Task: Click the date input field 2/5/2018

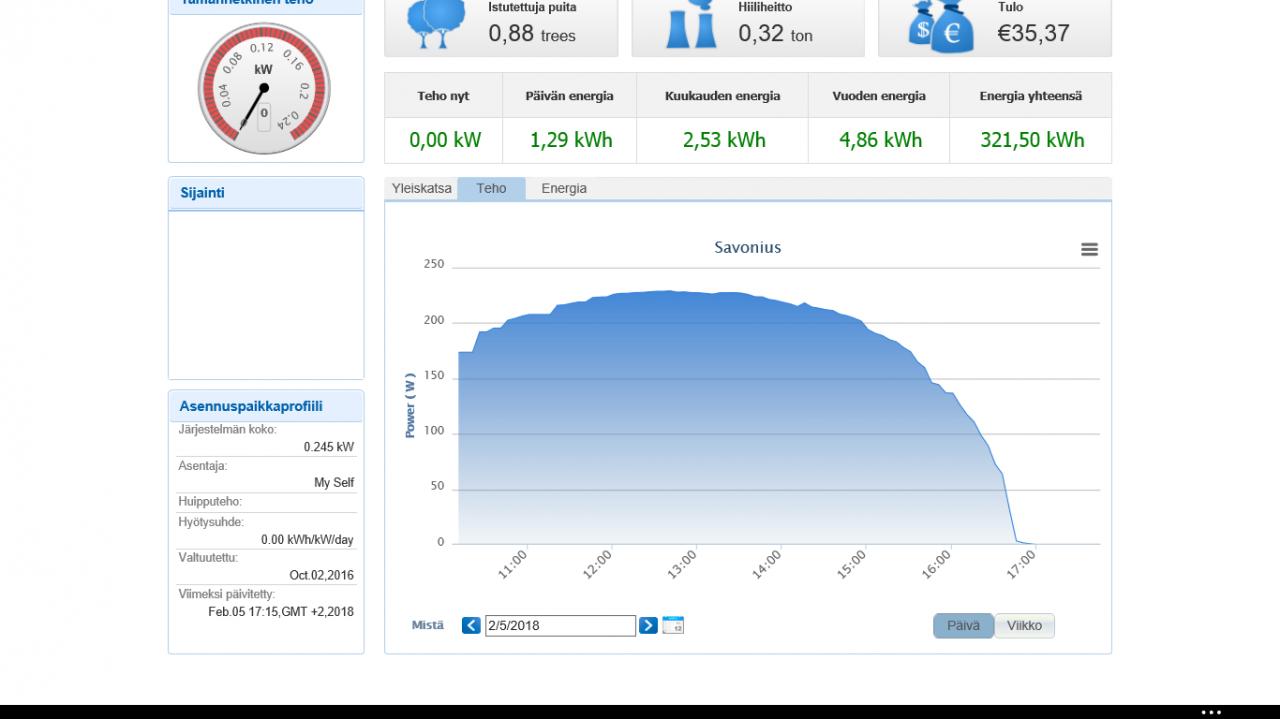Action: 560,626
